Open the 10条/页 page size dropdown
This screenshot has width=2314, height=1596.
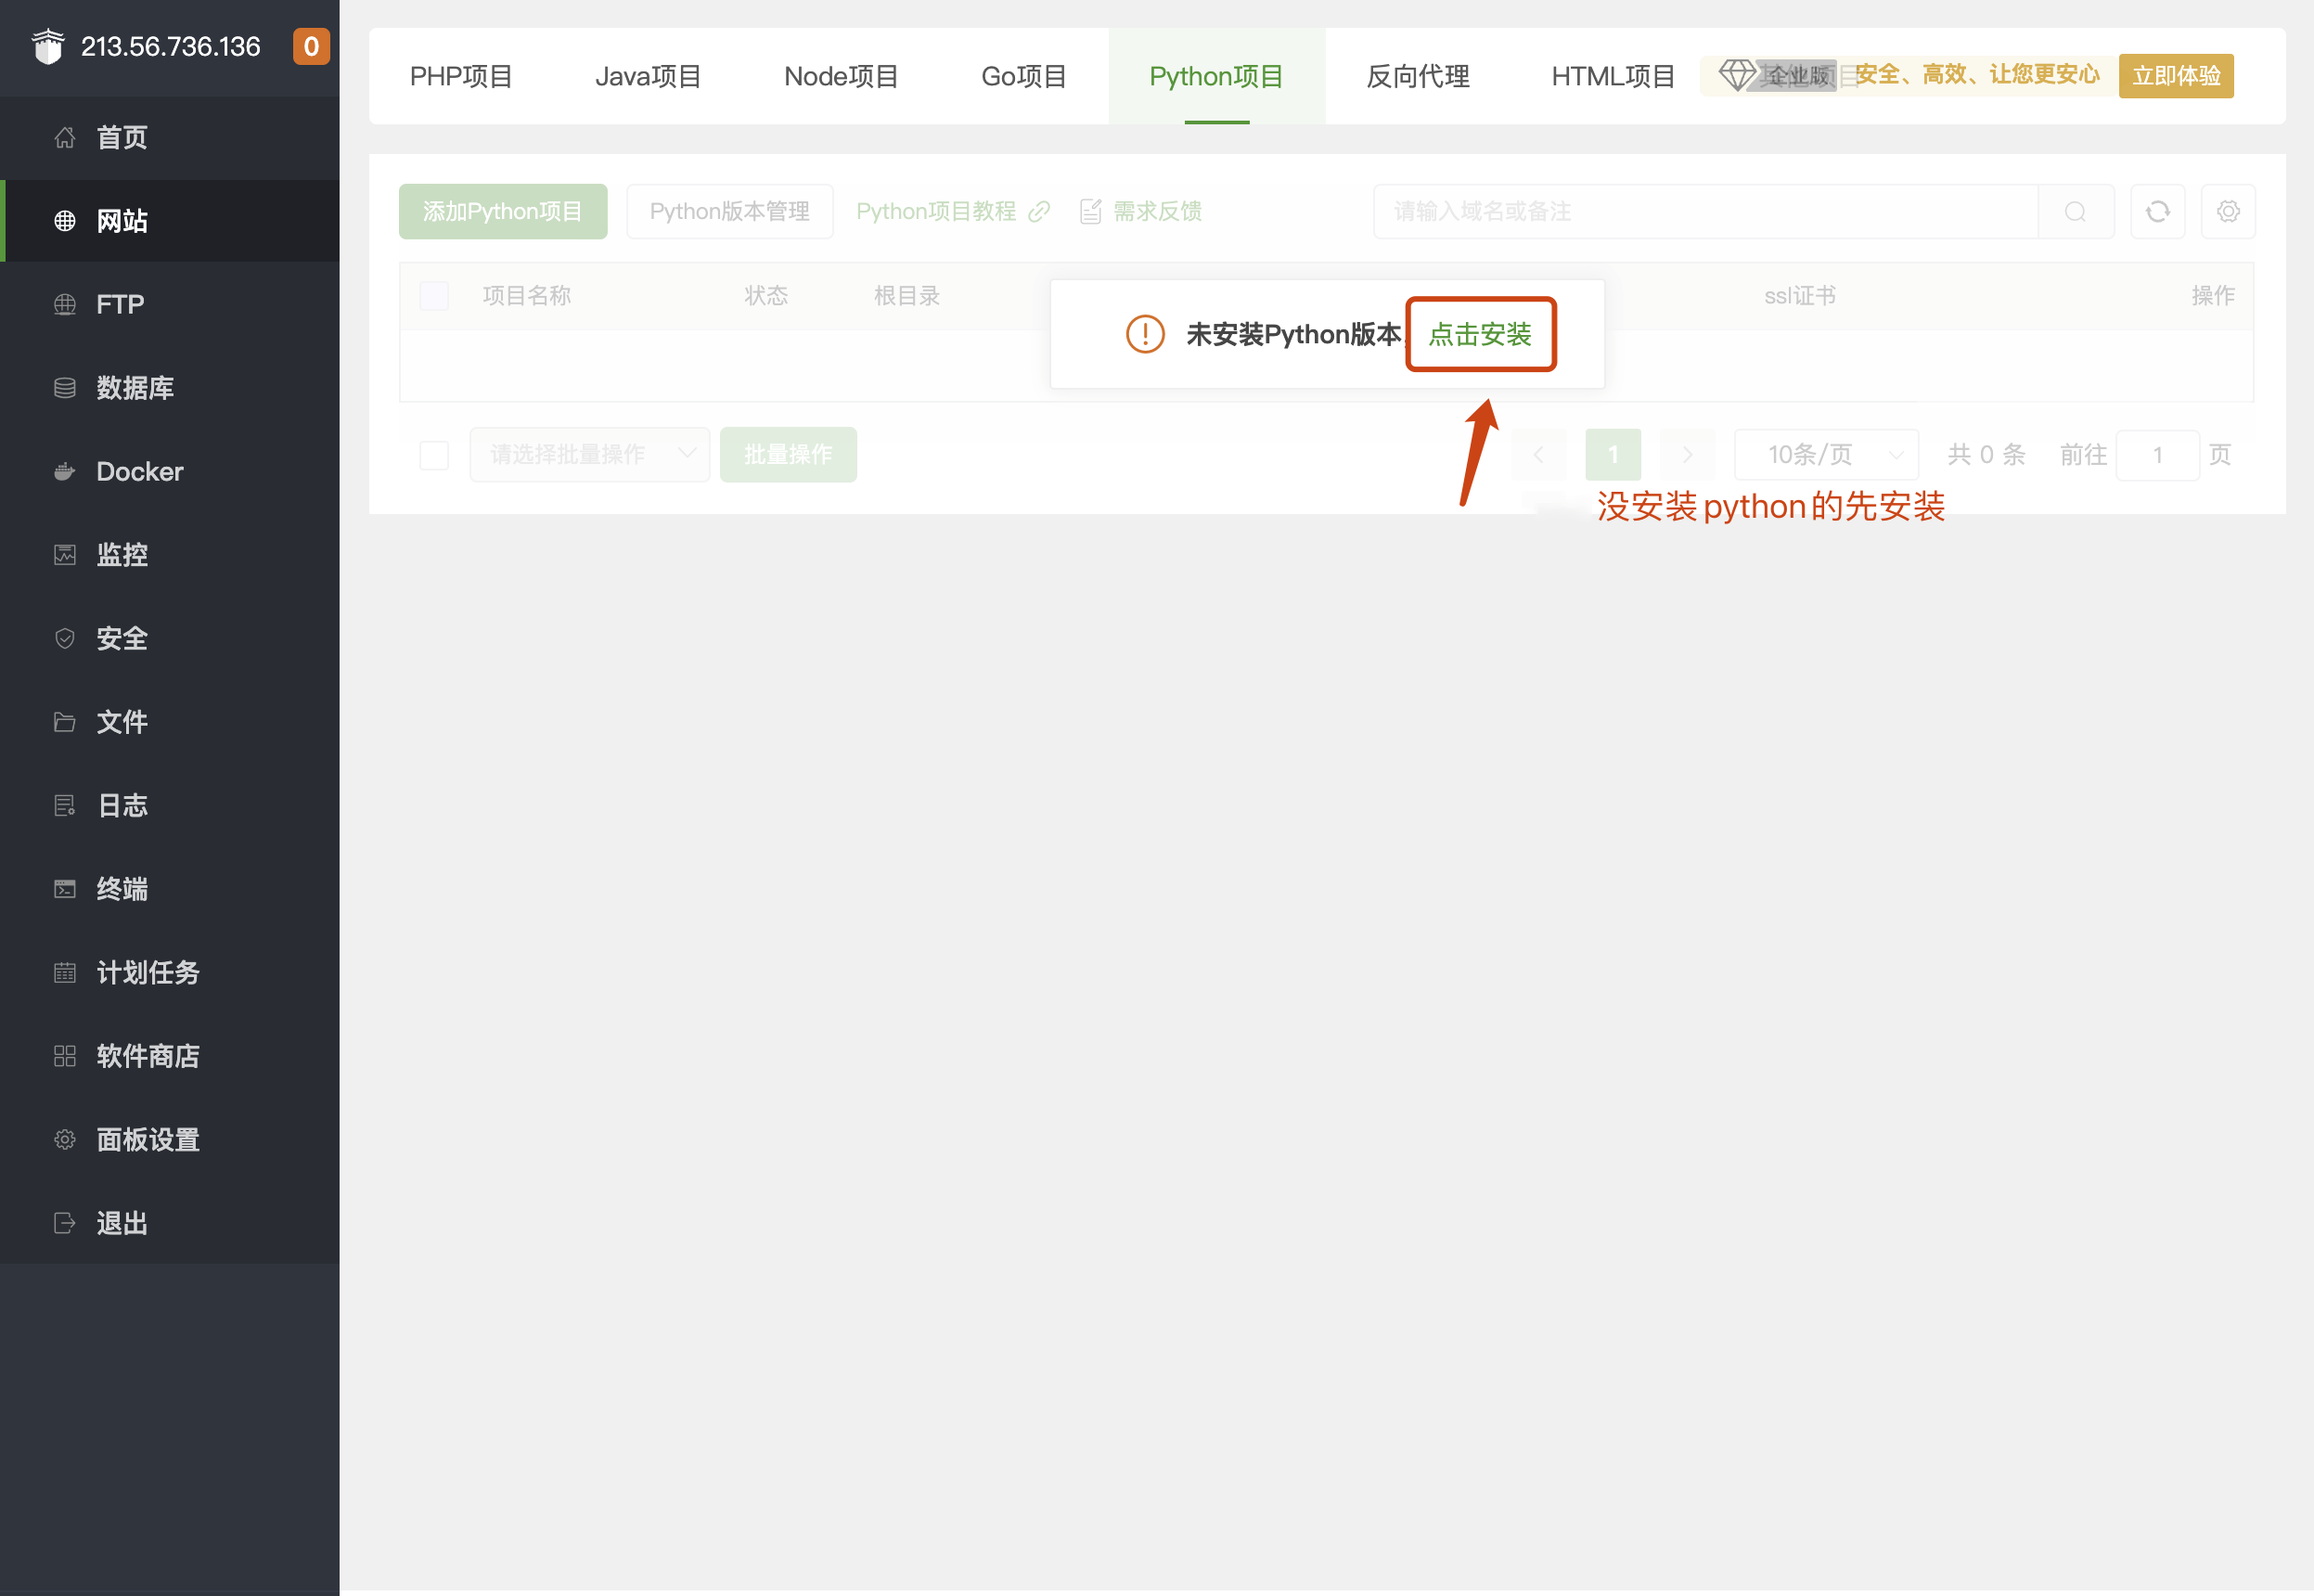(x=1826, y=455)
